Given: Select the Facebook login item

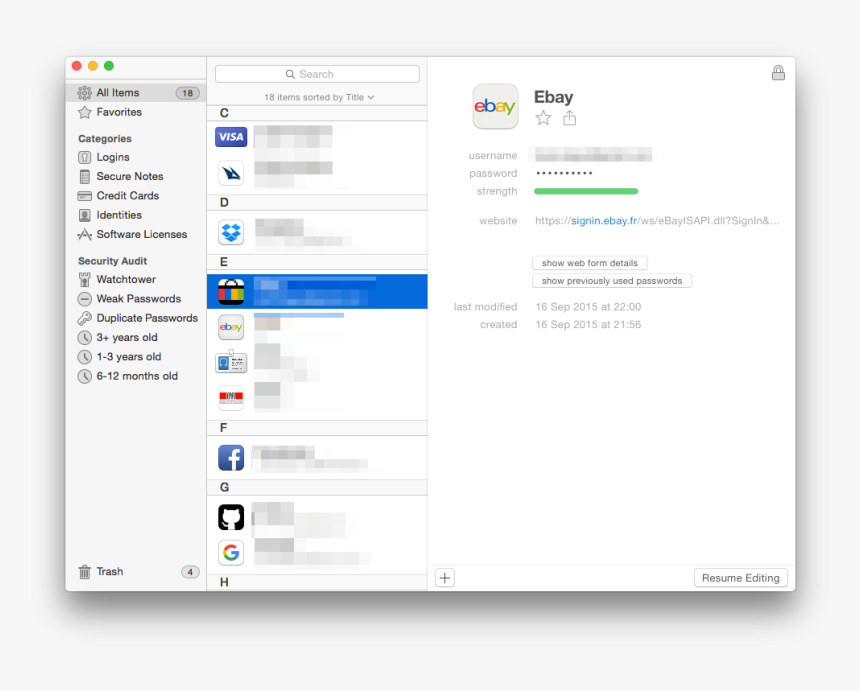Looking at the screenshot, I should pos(231,458).
